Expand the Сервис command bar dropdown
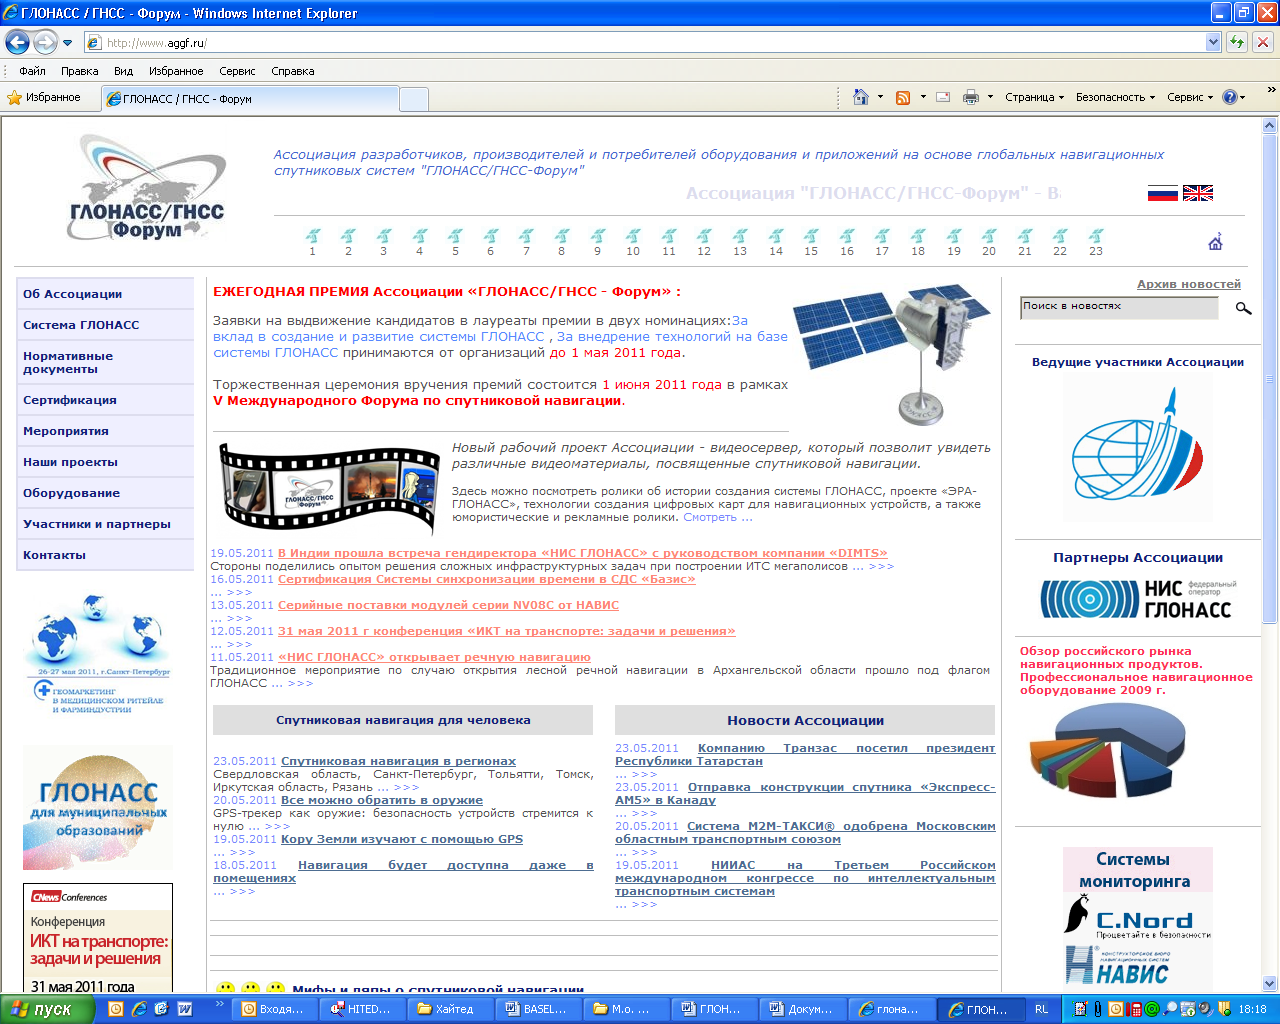 [1190, 97]
